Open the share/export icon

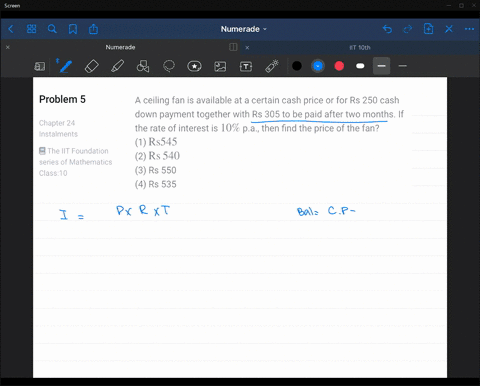click(x=93, y=29)
